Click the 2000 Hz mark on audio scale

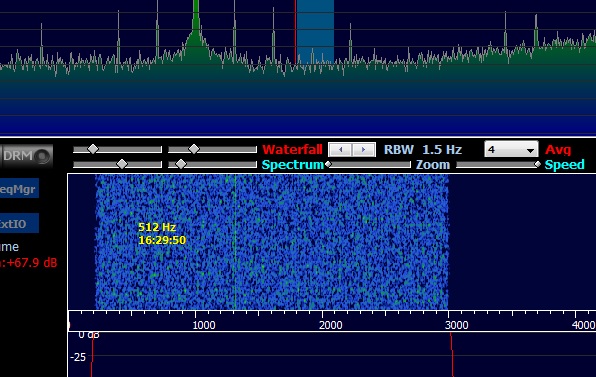click(331, 325)
